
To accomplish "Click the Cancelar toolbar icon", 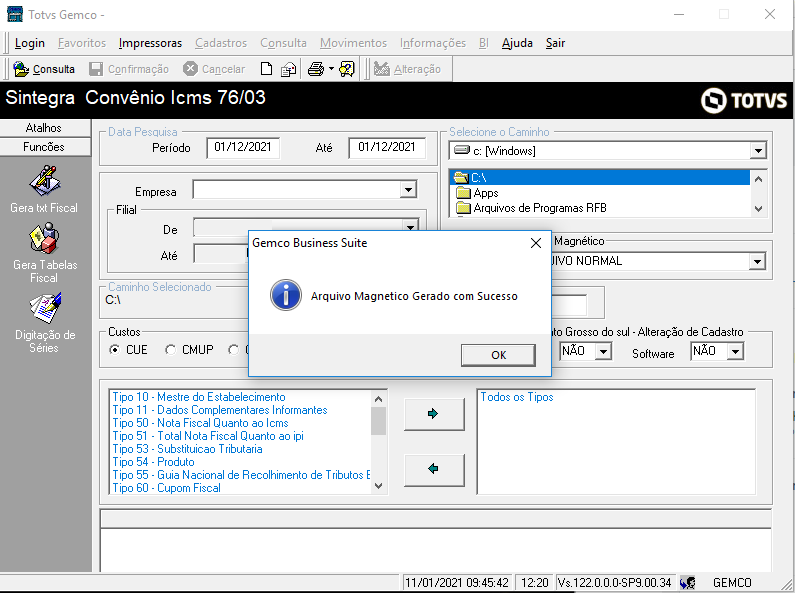I will pos(190,68).
